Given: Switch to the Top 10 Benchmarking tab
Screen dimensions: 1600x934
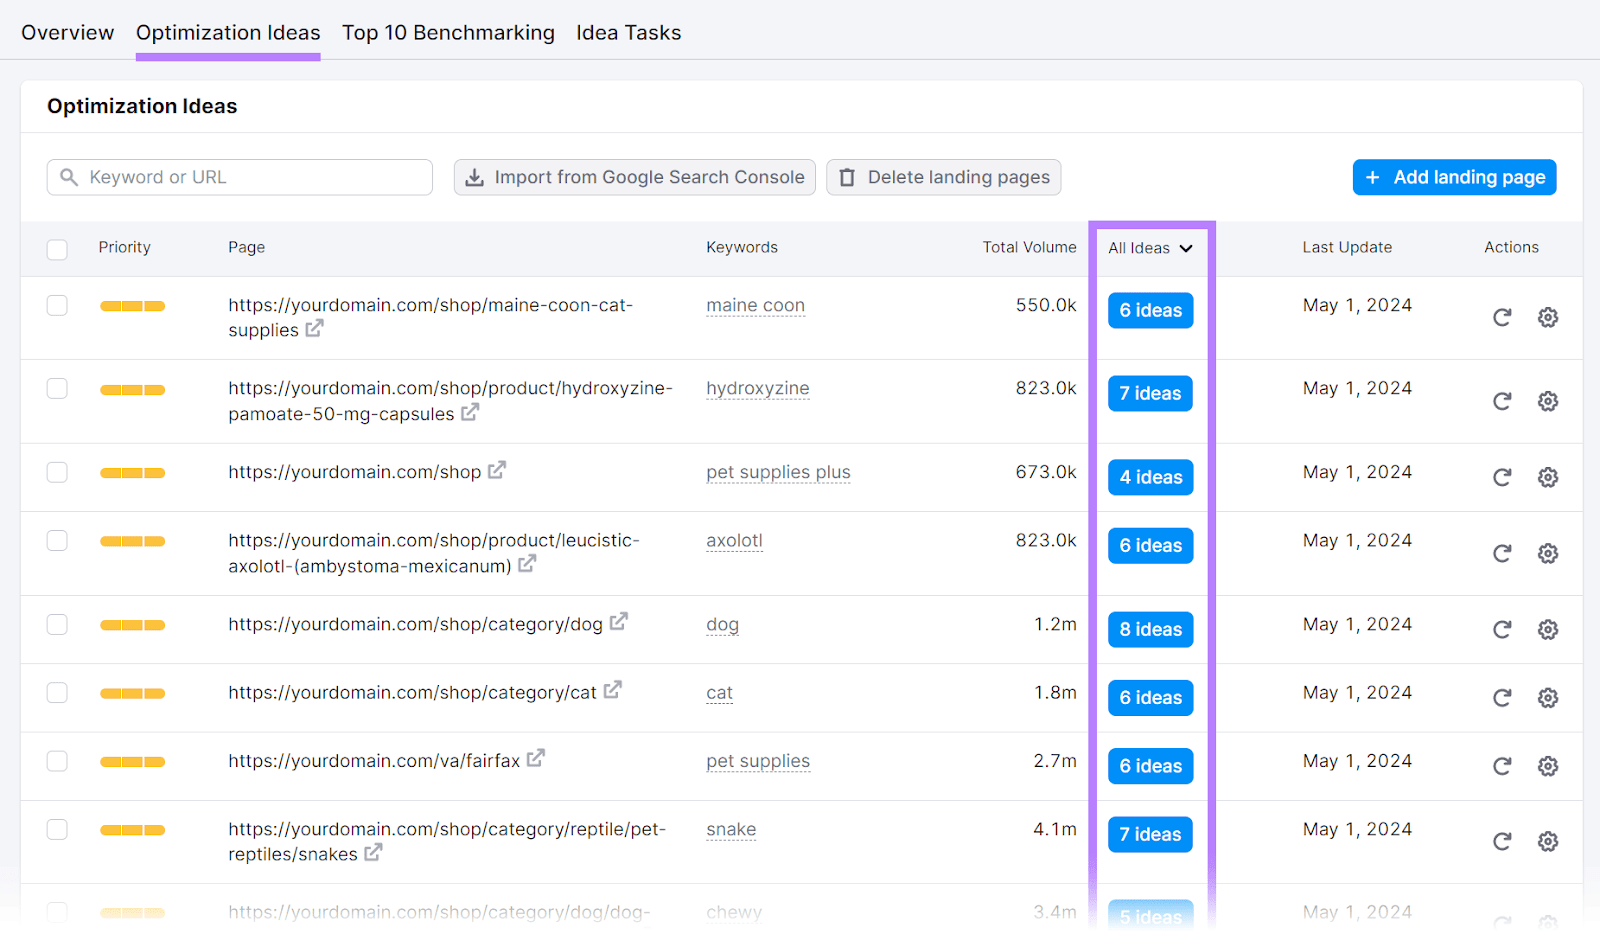Looking at the screenshot, I should [448, 32].
